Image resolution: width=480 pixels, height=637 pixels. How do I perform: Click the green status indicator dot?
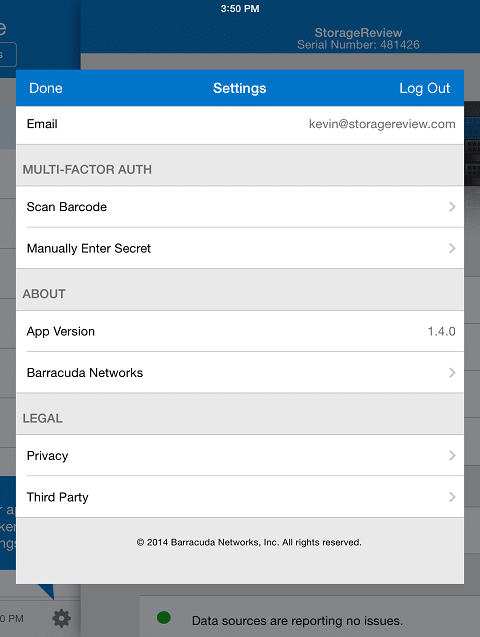(x=164, y=618)
